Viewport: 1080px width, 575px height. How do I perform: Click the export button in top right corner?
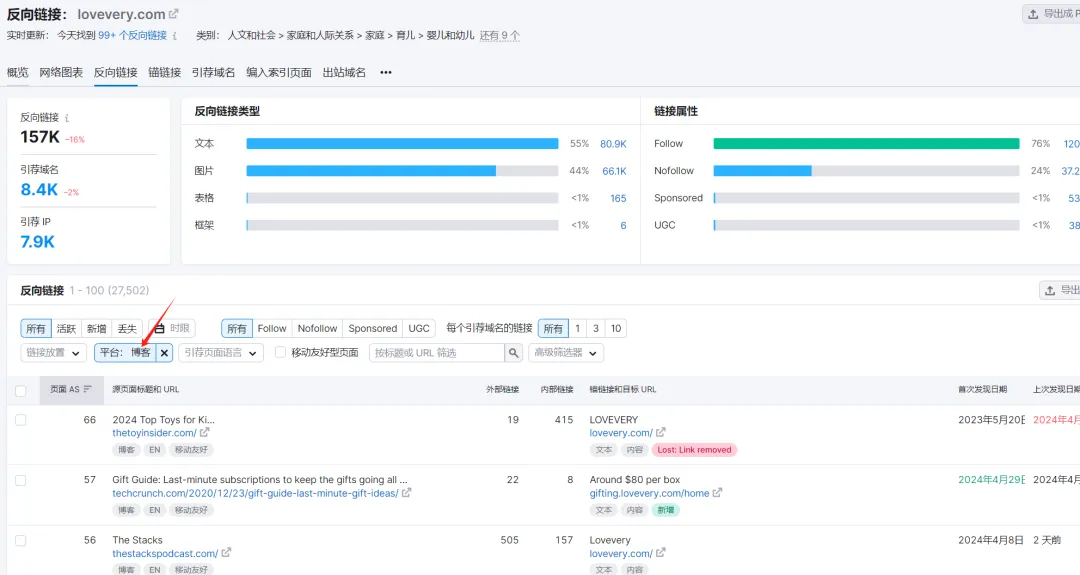click(x=1051, y=14)
